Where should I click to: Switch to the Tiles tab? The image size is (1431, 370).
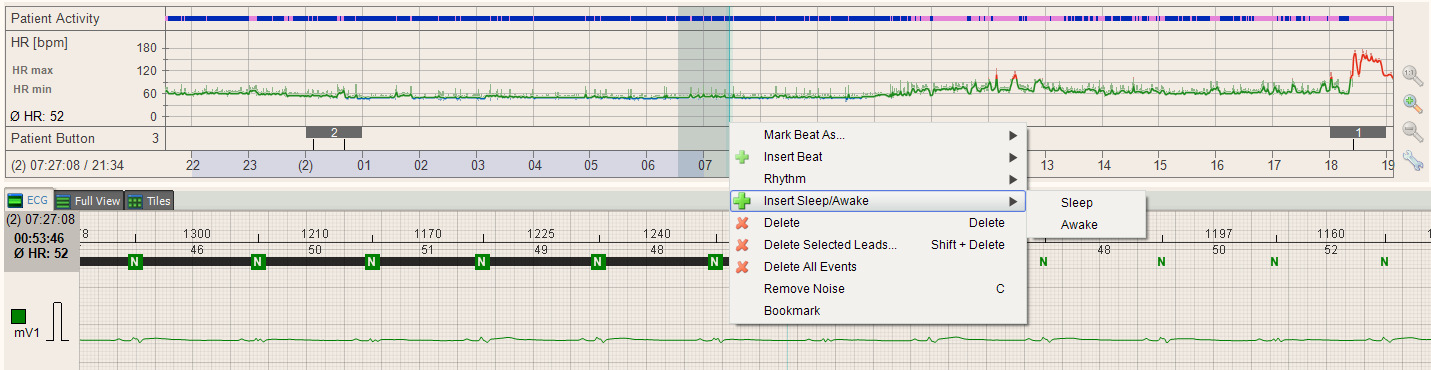[149, 201]
